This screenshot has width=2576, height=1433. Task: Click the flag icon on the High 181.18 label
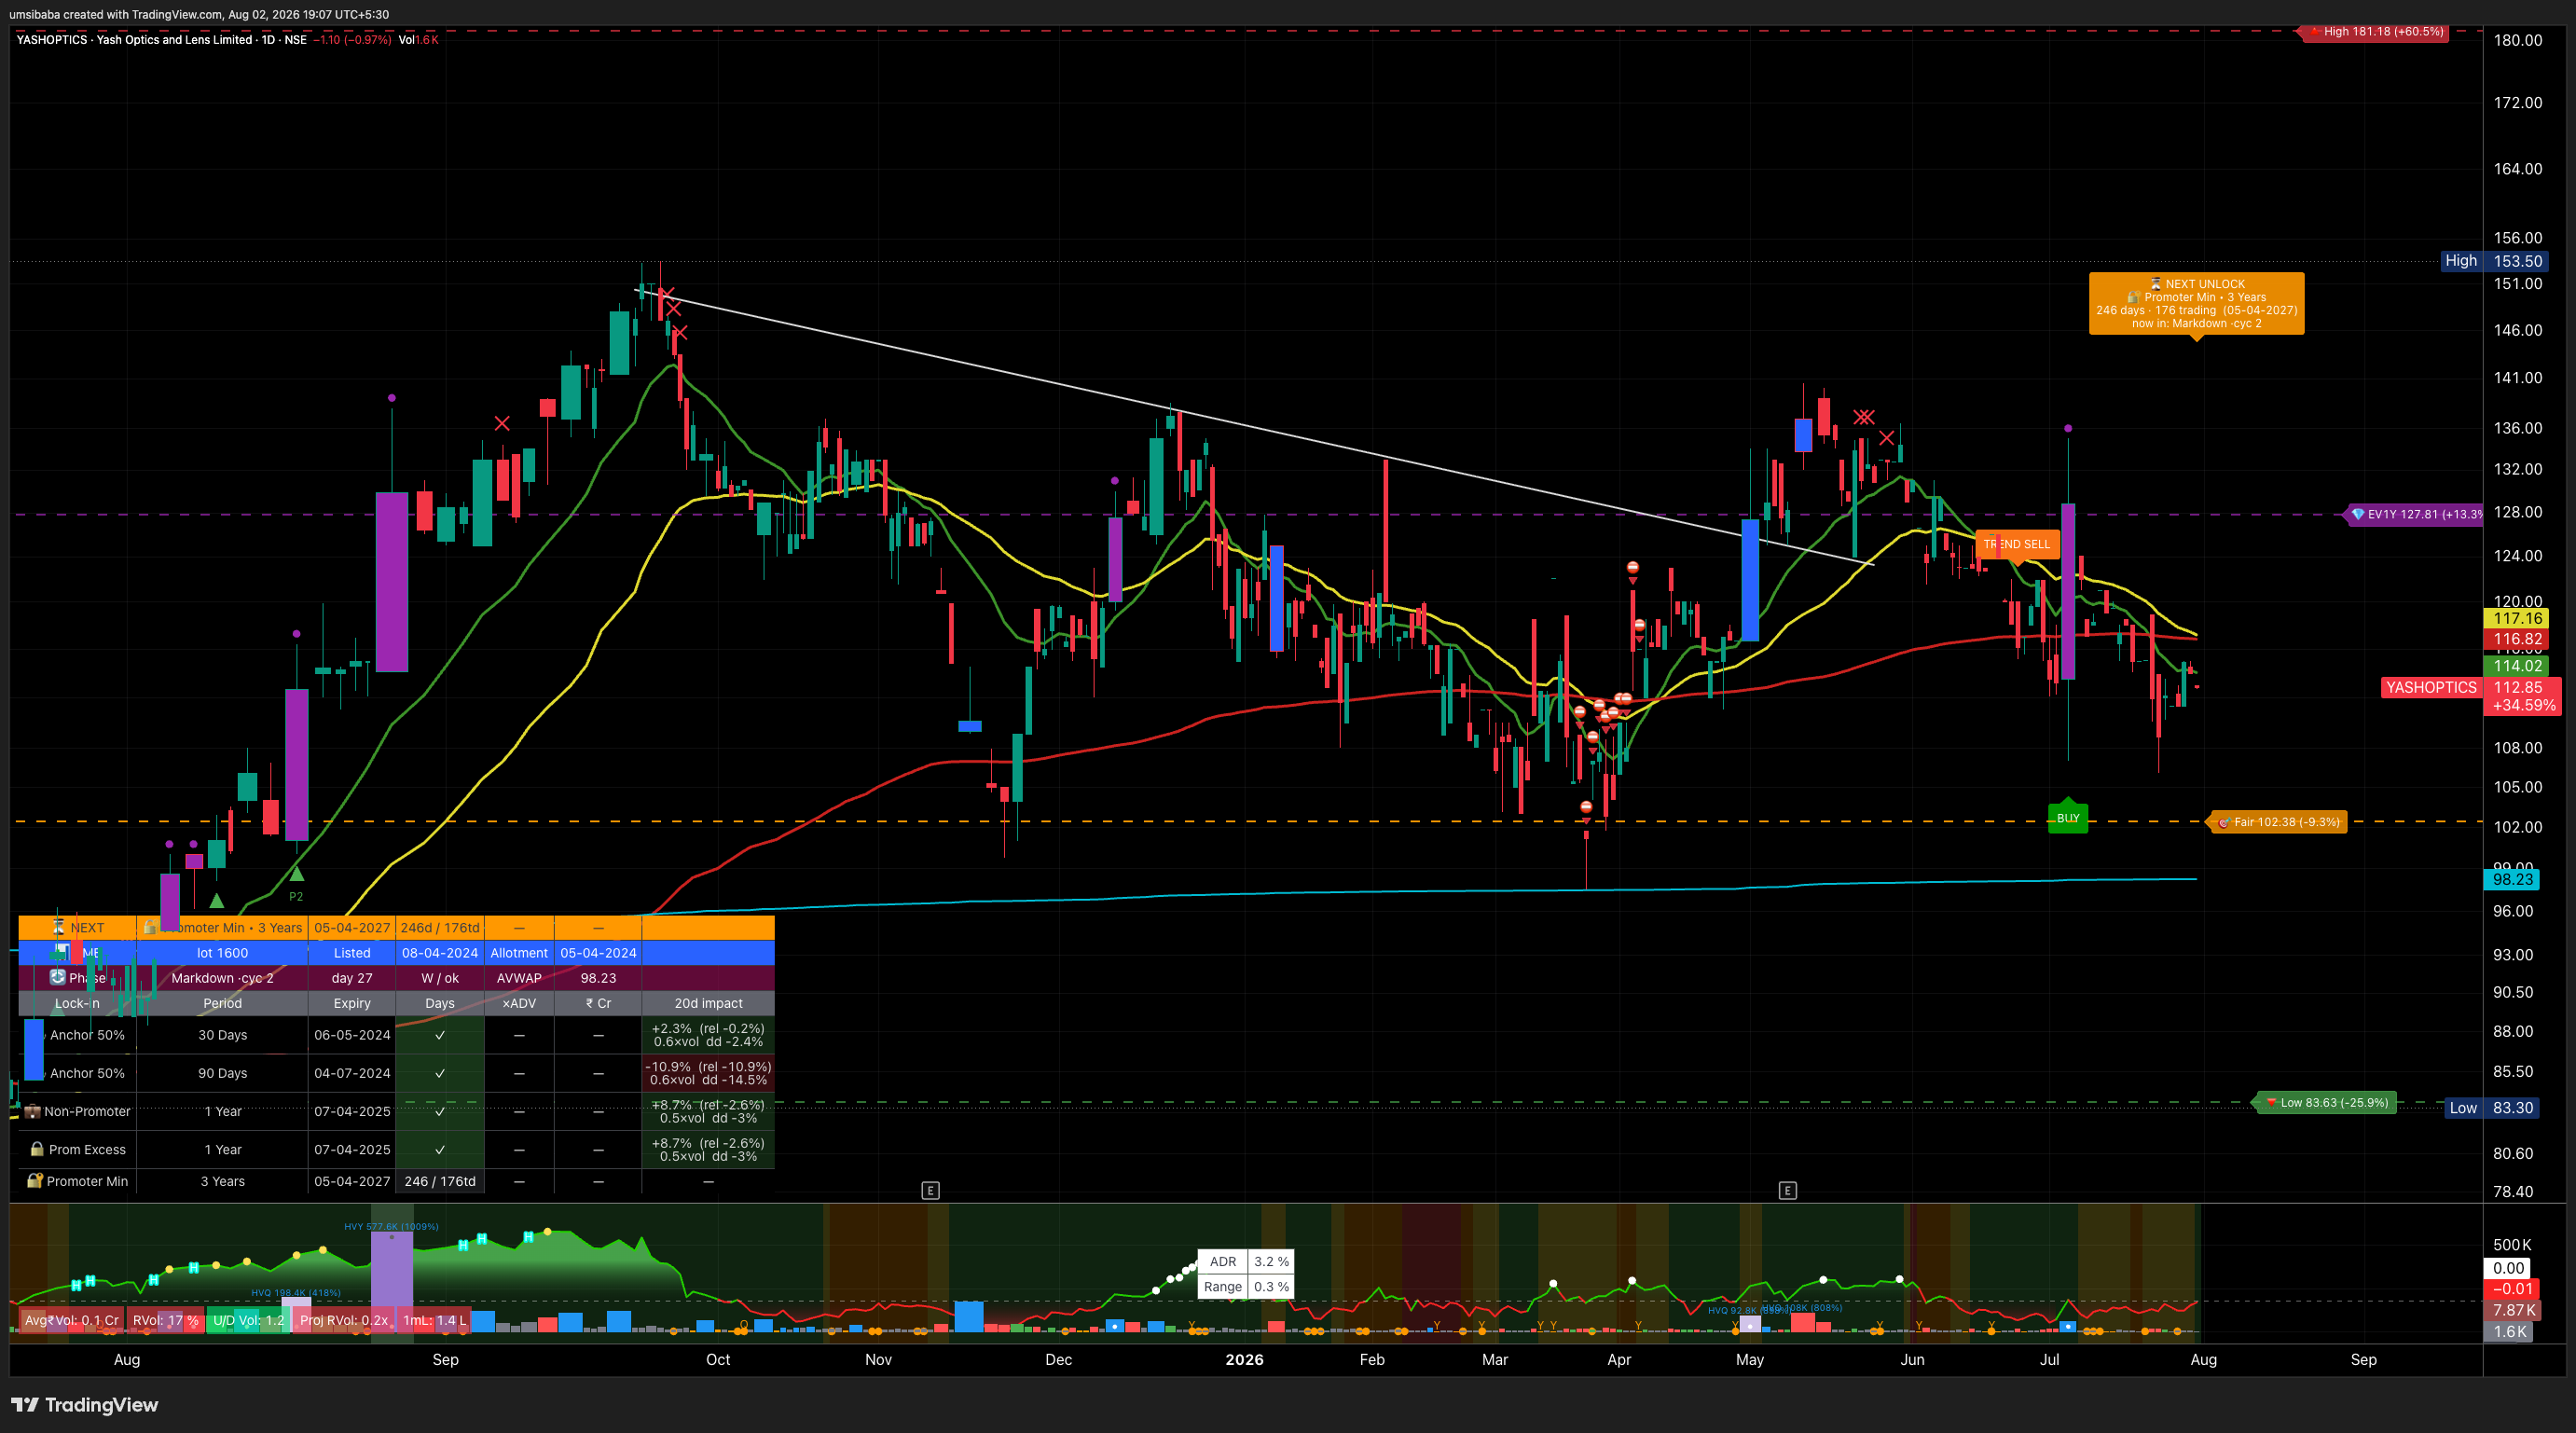tap(2315, 32)
